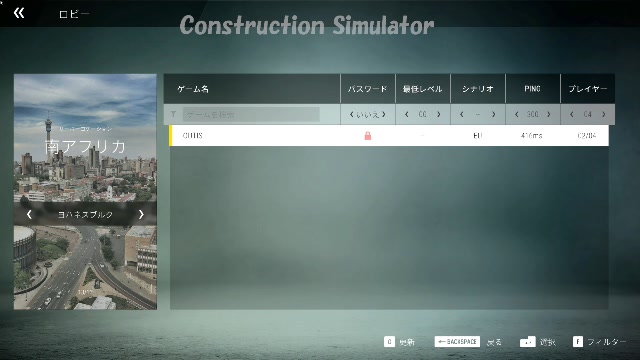
Task: Cycle password filter right from いいえ
Action: pos(383,115)
